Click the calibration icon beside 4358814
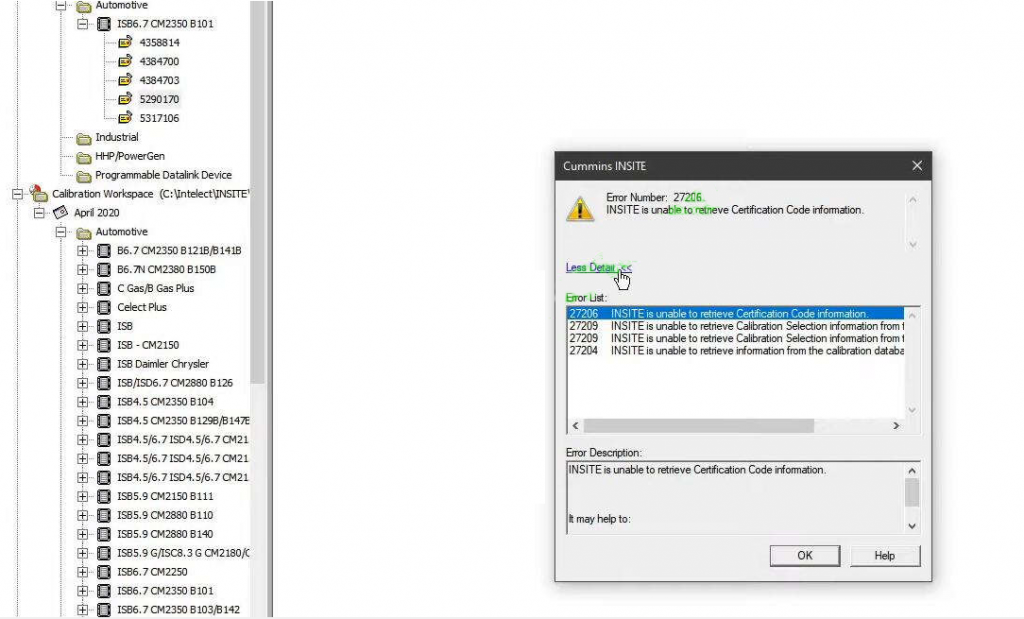The image size is (1024, 619). coord(125,42)
